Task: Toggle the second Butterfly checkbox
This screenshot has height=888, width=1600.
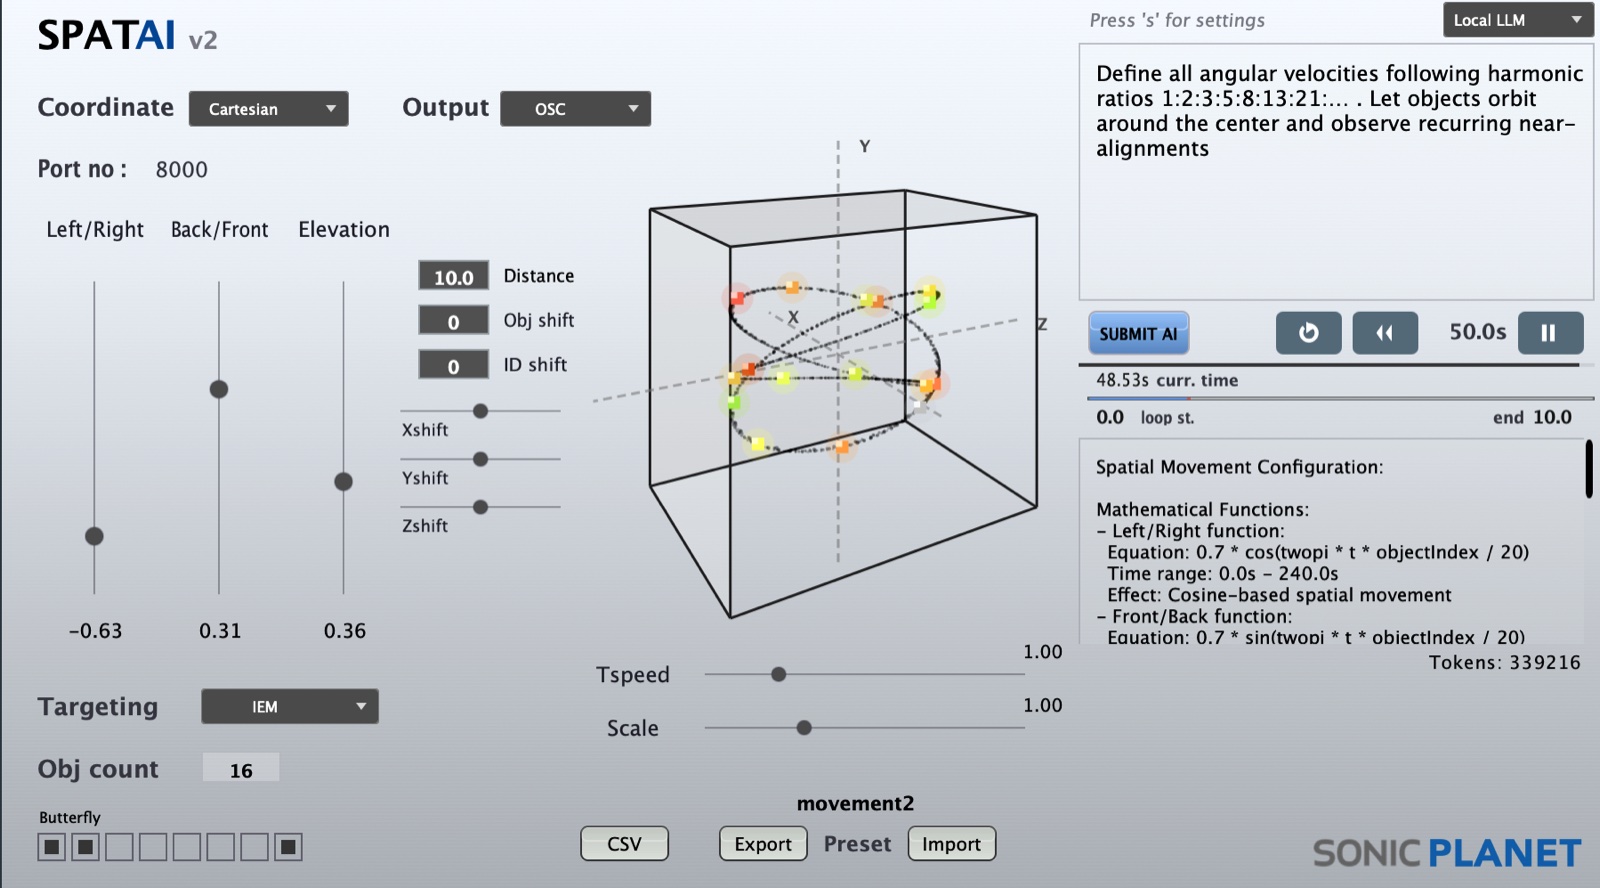Action: click(86, 848)
